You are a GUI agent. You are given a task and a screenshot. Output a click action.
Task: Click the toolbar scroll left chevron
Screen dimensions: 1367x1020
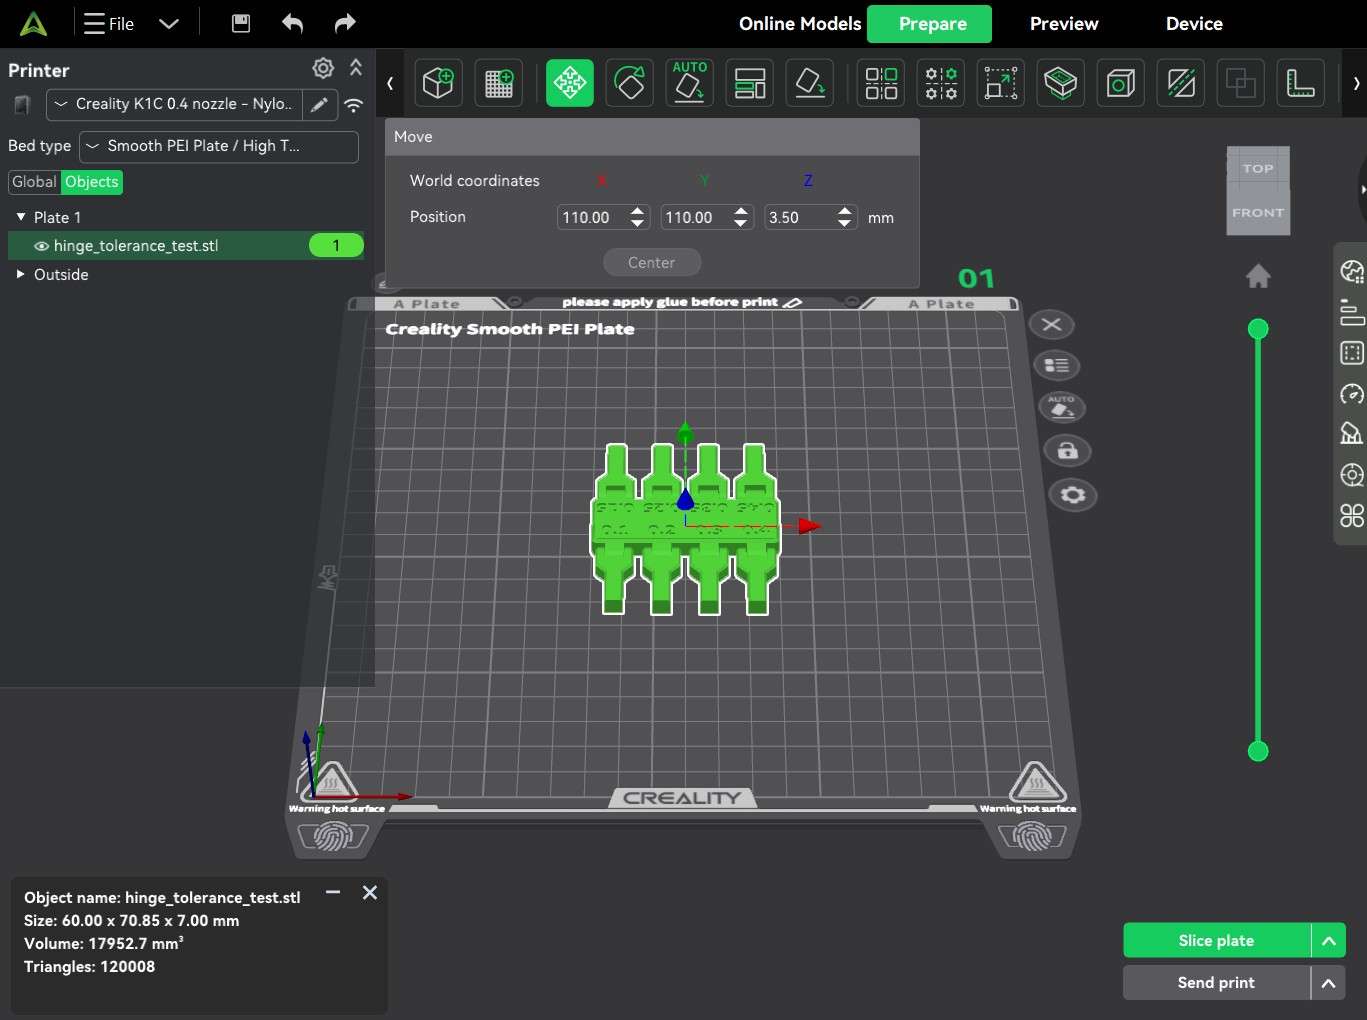pos(390,83)
